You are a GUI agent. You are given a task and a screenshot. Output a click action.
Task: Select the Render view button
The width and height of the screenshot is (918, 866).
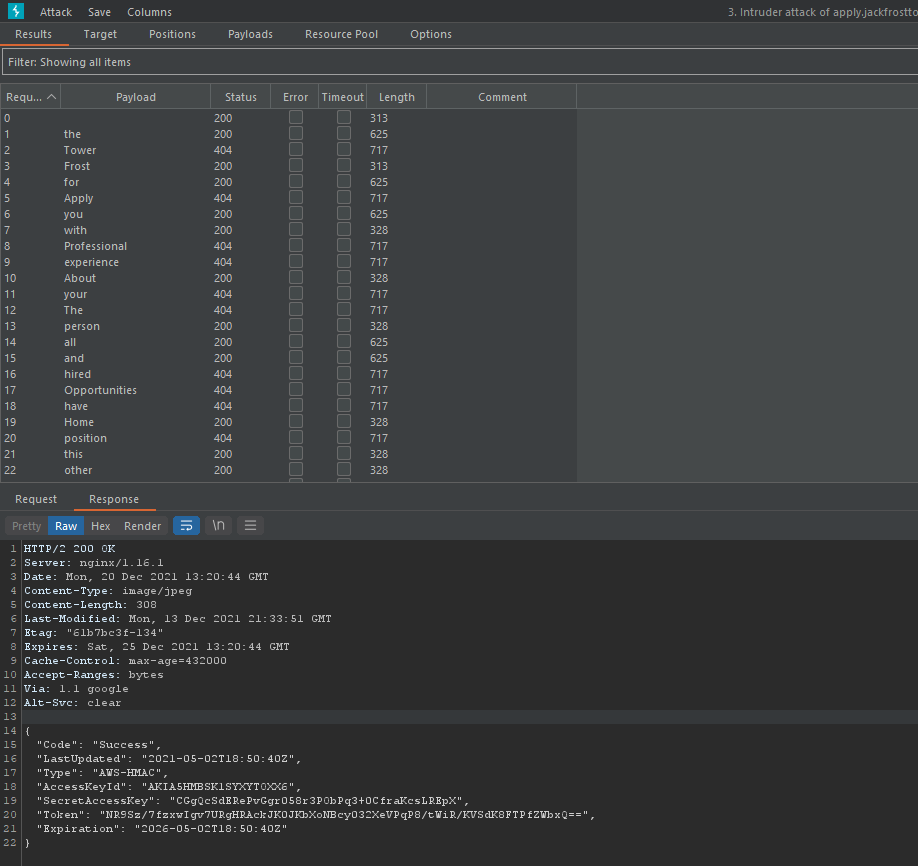tap(142, 526)
